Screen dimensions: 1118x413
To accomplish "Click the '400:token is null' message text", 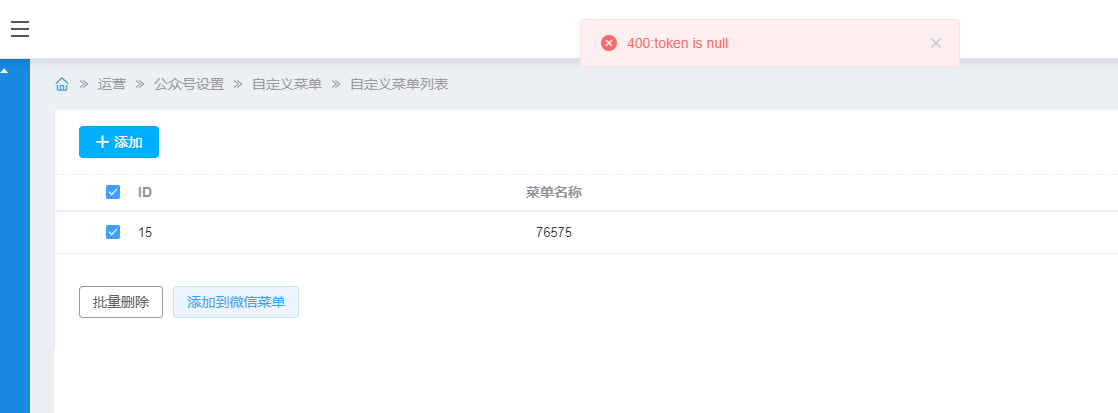I will click(684, 43).
